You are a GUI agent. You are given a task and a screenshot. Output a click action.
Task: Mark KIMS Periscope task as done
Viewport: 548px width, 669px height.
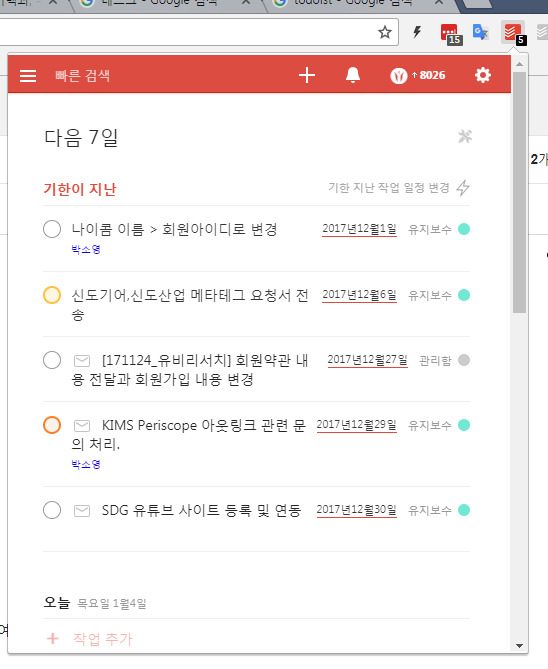click(52, 425)
